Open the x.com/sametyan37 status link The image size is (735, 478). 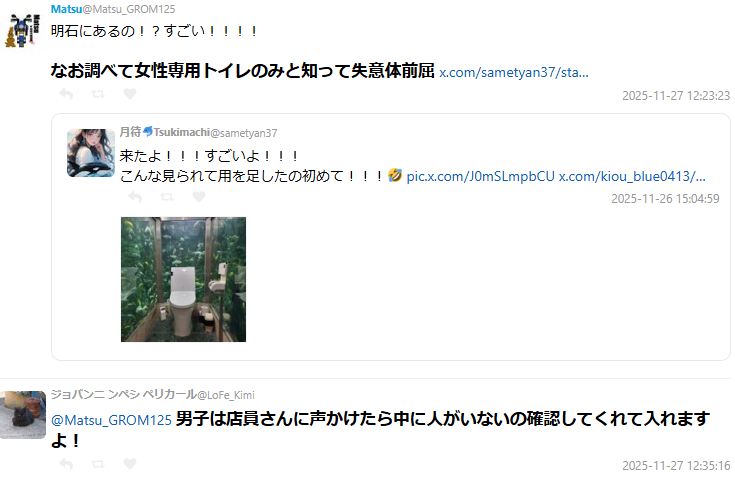click(514, 73)
